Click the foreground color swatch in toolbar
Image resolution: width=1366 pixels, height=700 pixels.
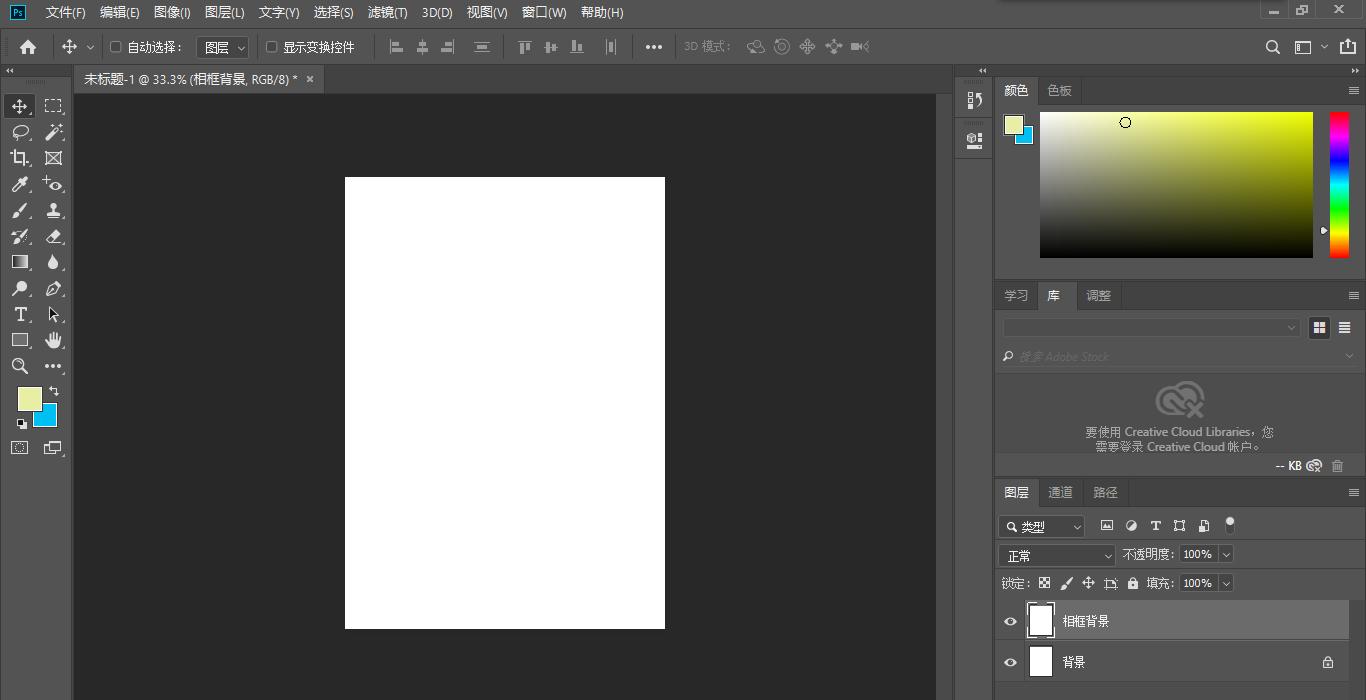pos(29,398)
